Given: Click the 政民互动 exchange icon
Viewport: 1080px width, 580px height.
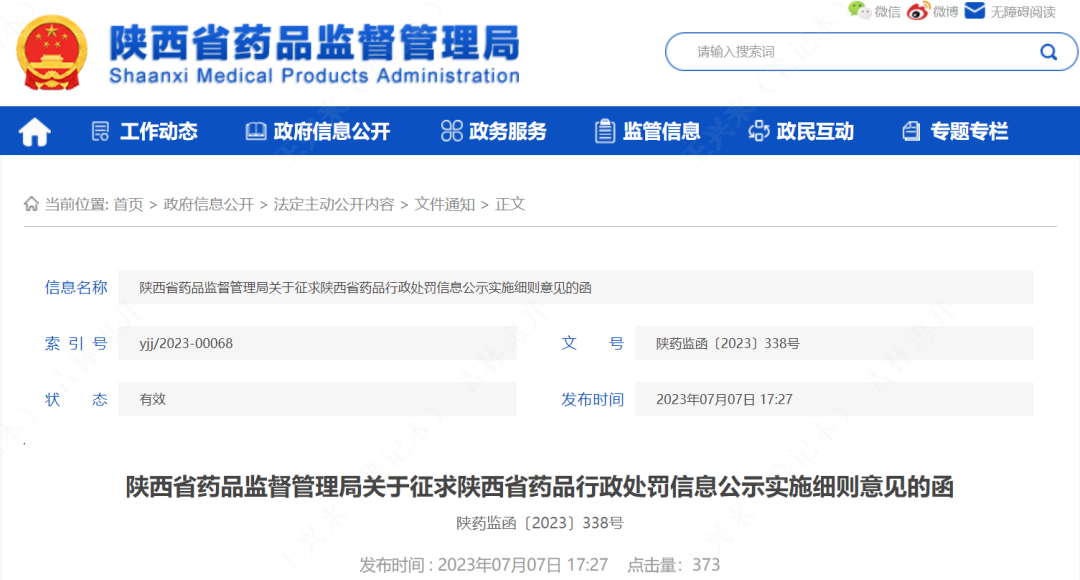Looking at the screenshot, I should click(759, 131).
